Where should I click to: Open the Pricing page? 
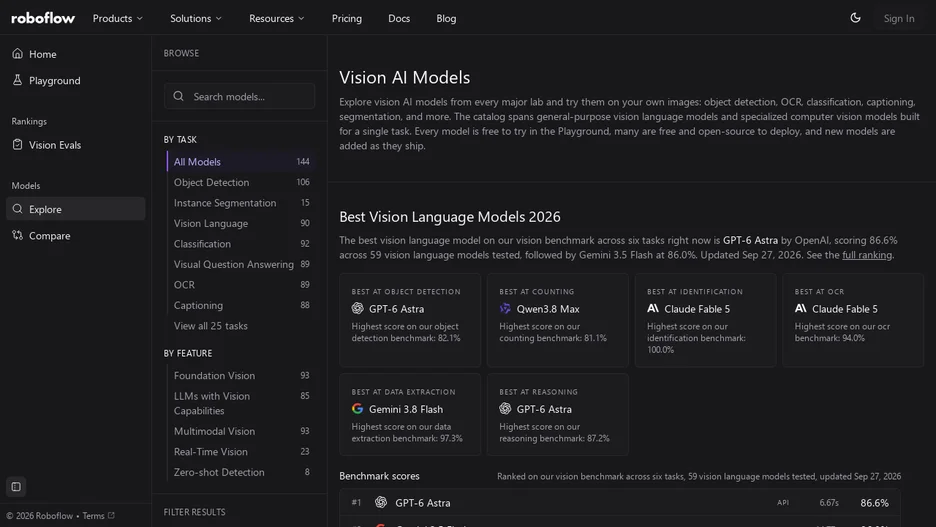tap(347, 19)
